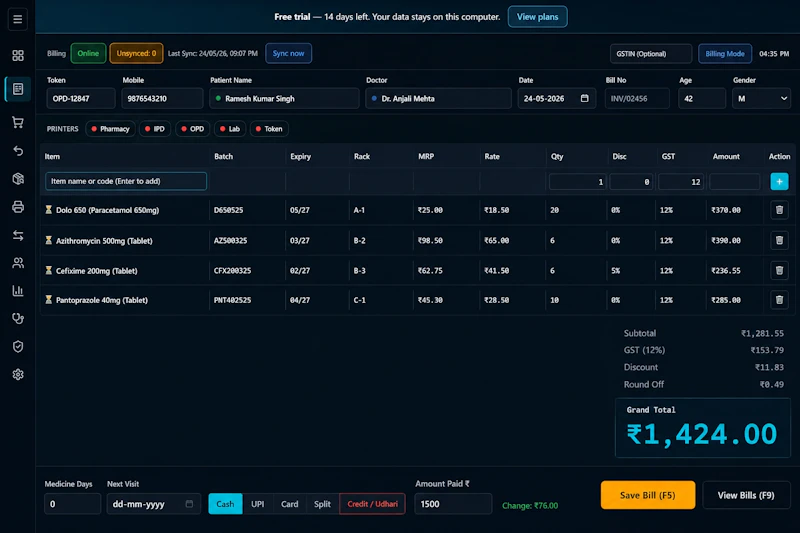800x533 pixels.
Task: Open the stethoscope icon in sidebar
Action: 18,319
